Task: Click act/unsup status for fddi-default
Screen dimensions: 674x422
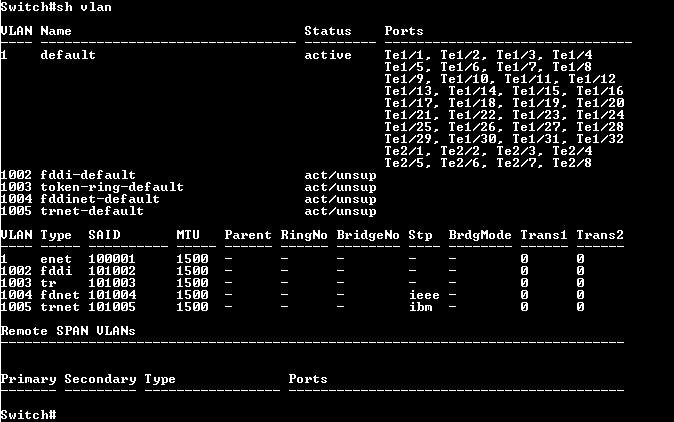Action: point(340,175)
